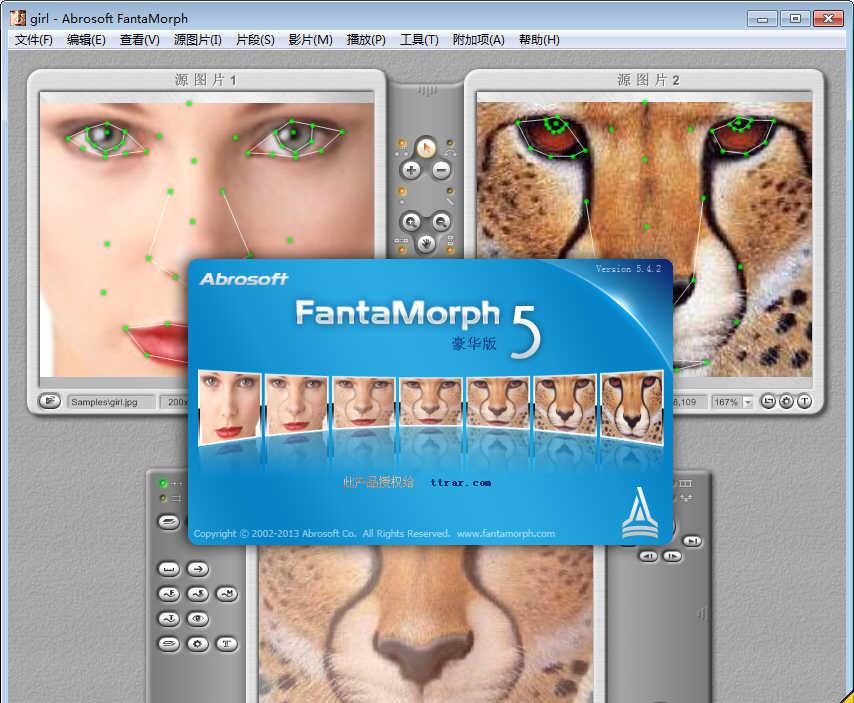The image size is (854, 703).
Task: Jump to last frame playback button
Action: coord(692,541)
